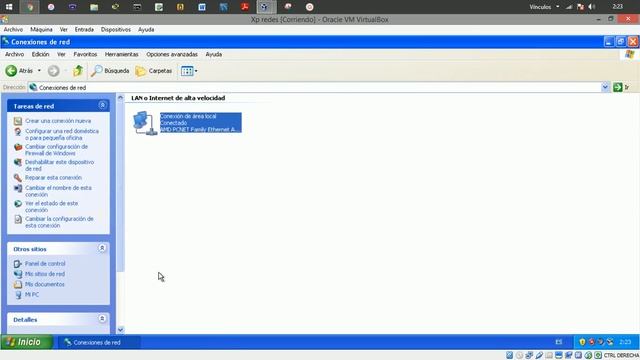Collapse the Otros sitios panel
The image size is (640, 360).
(102, 249)
